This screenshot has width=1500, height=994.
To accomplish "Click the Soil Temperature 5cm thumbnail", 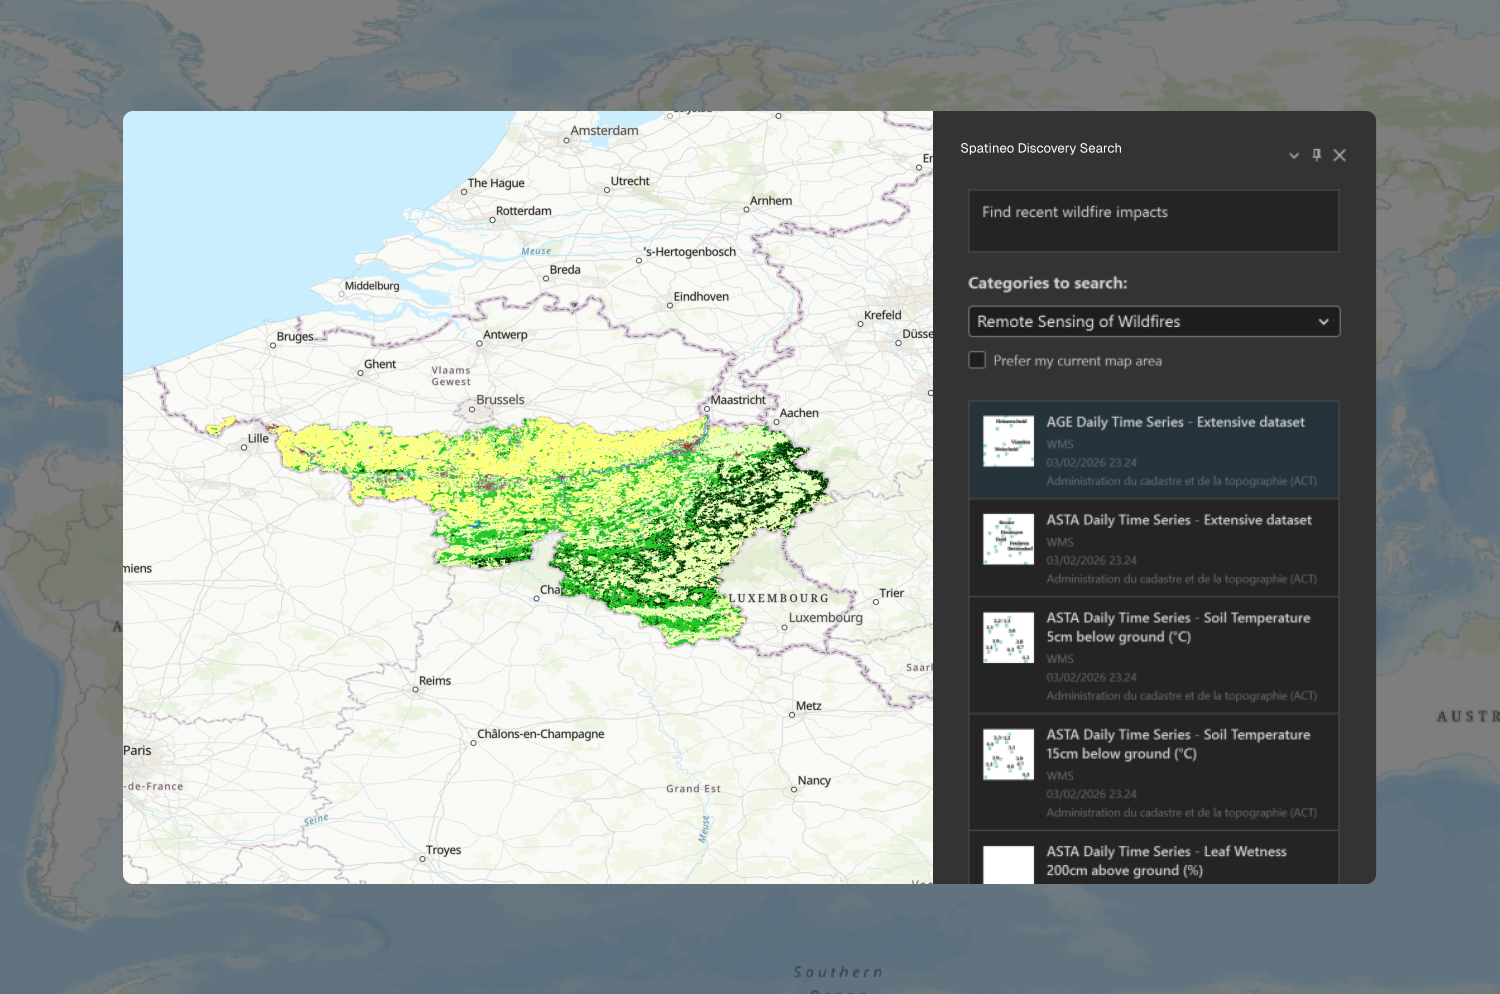I will pos(1008,638).
